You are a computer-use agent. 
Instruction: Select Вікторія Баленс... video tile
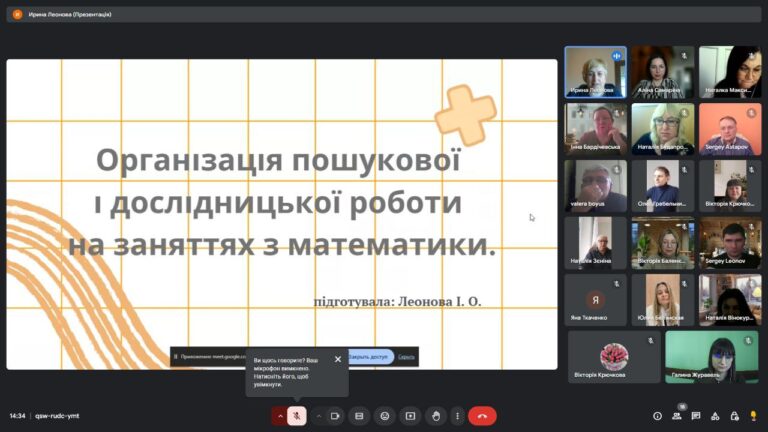point(663,243)
